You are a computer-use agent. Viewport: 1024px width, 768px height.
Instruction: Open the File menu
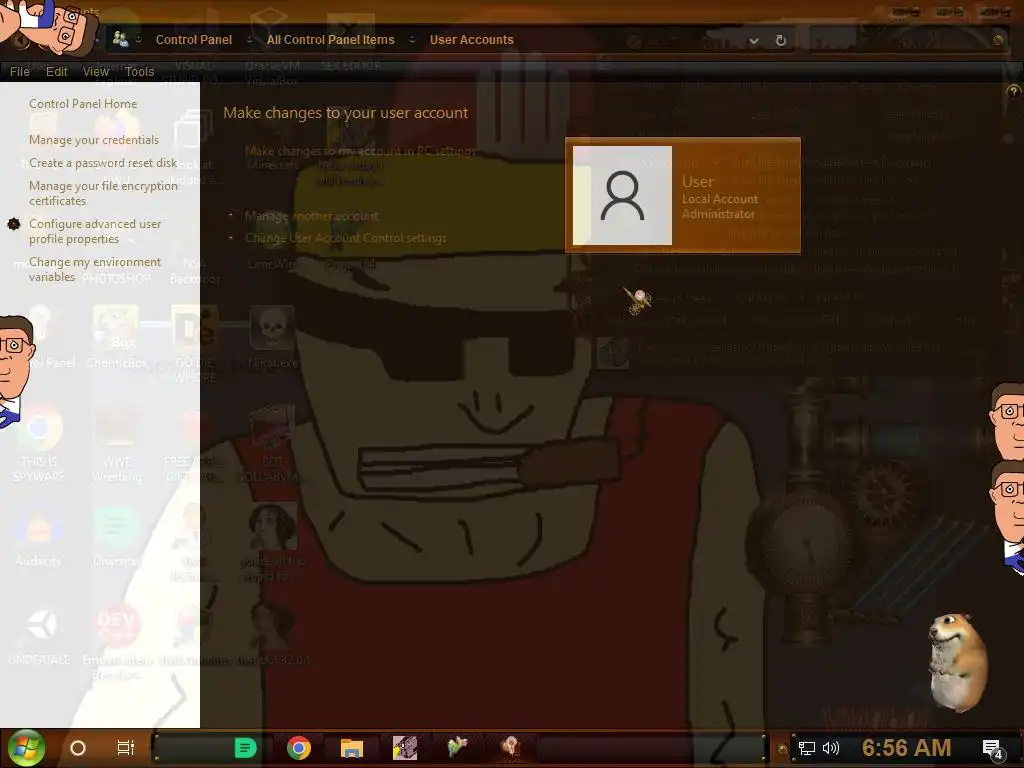coord(20,71)
